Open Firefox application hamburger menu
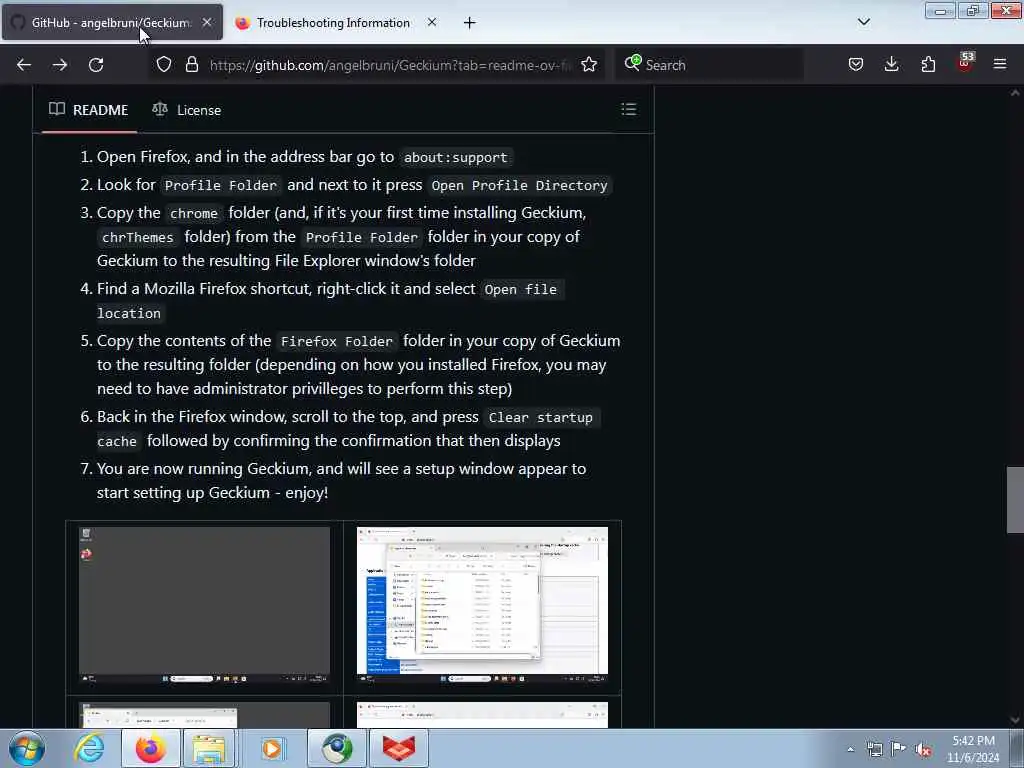 [1000, 64]
